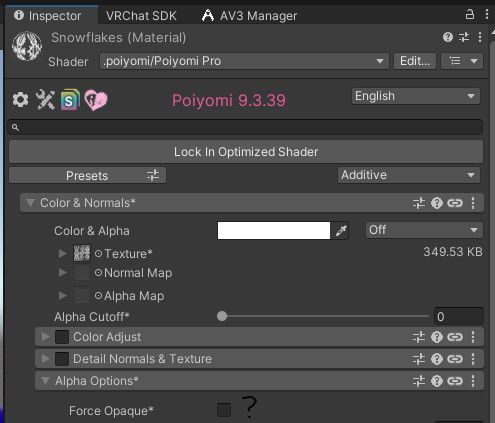Lock the Inspector with padlock icon
The height and width of the screenshot is (423, 495).
(x=470, y=14)
